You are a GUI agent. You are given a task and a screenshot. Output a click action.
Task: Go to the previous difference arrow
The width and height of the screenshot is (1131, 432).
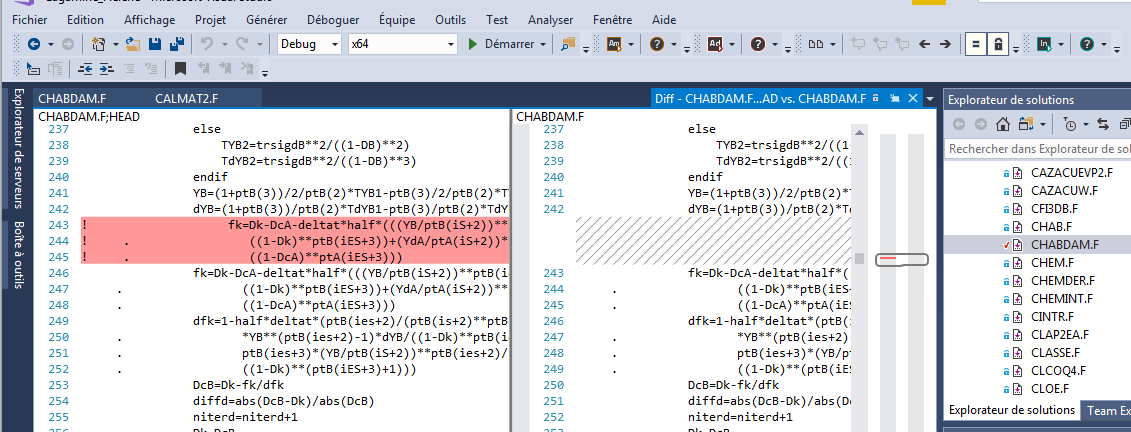click(x=924, y=44)
